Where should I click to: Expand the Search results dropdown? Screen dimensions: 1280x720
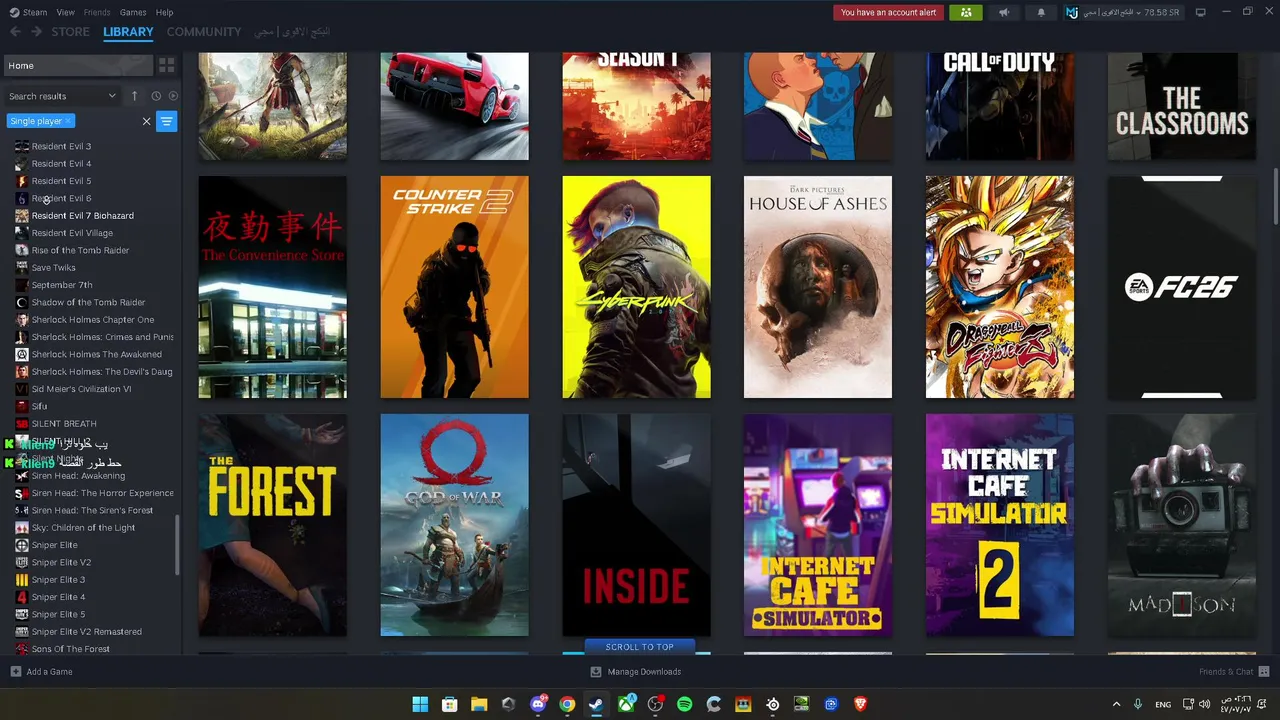pyautogui.click(x=62, y=96)
